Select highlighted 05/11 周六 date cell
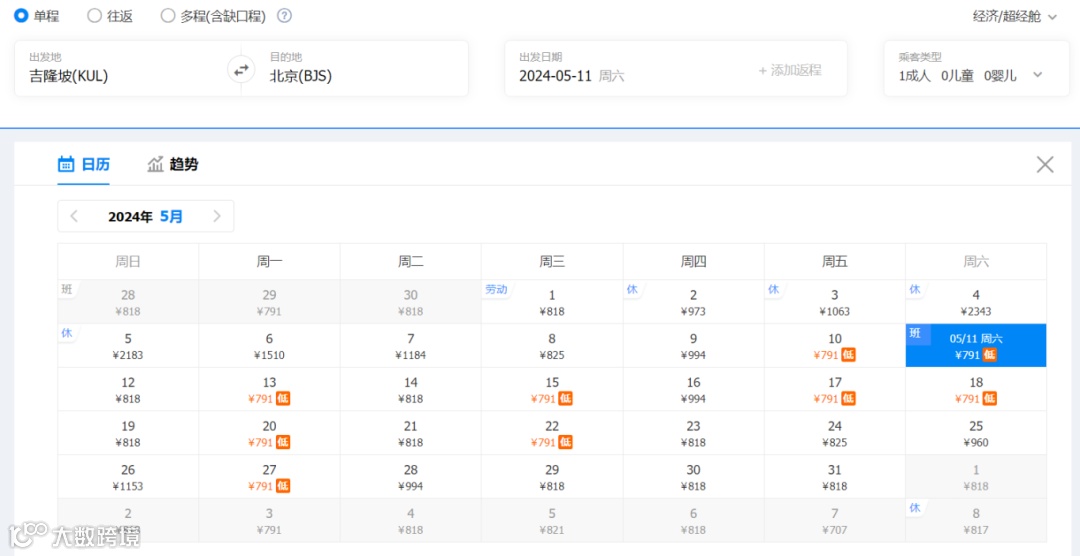This screenshot has width=1080, height=556. pyautogui.click(x=976, y=346)
